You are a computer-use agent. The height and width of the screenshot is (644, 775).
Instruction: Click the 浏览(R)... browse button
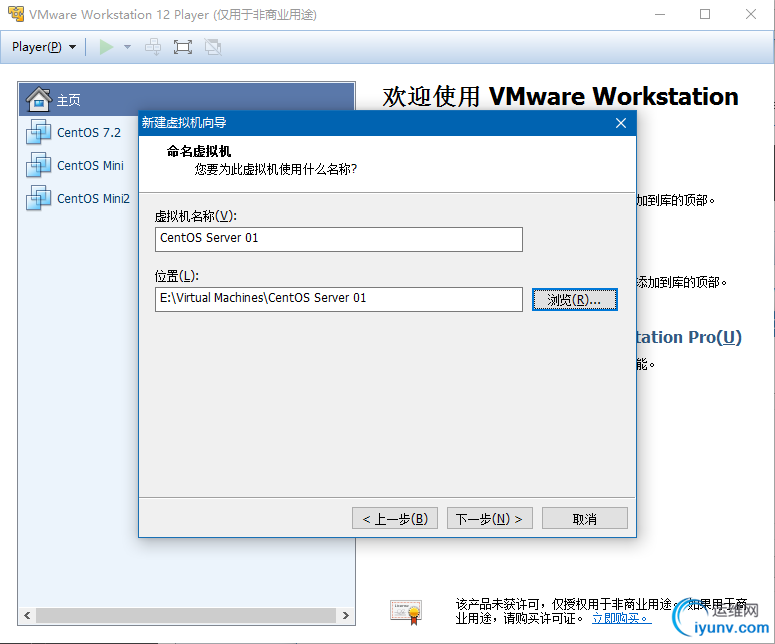click(x=574, y=300)
